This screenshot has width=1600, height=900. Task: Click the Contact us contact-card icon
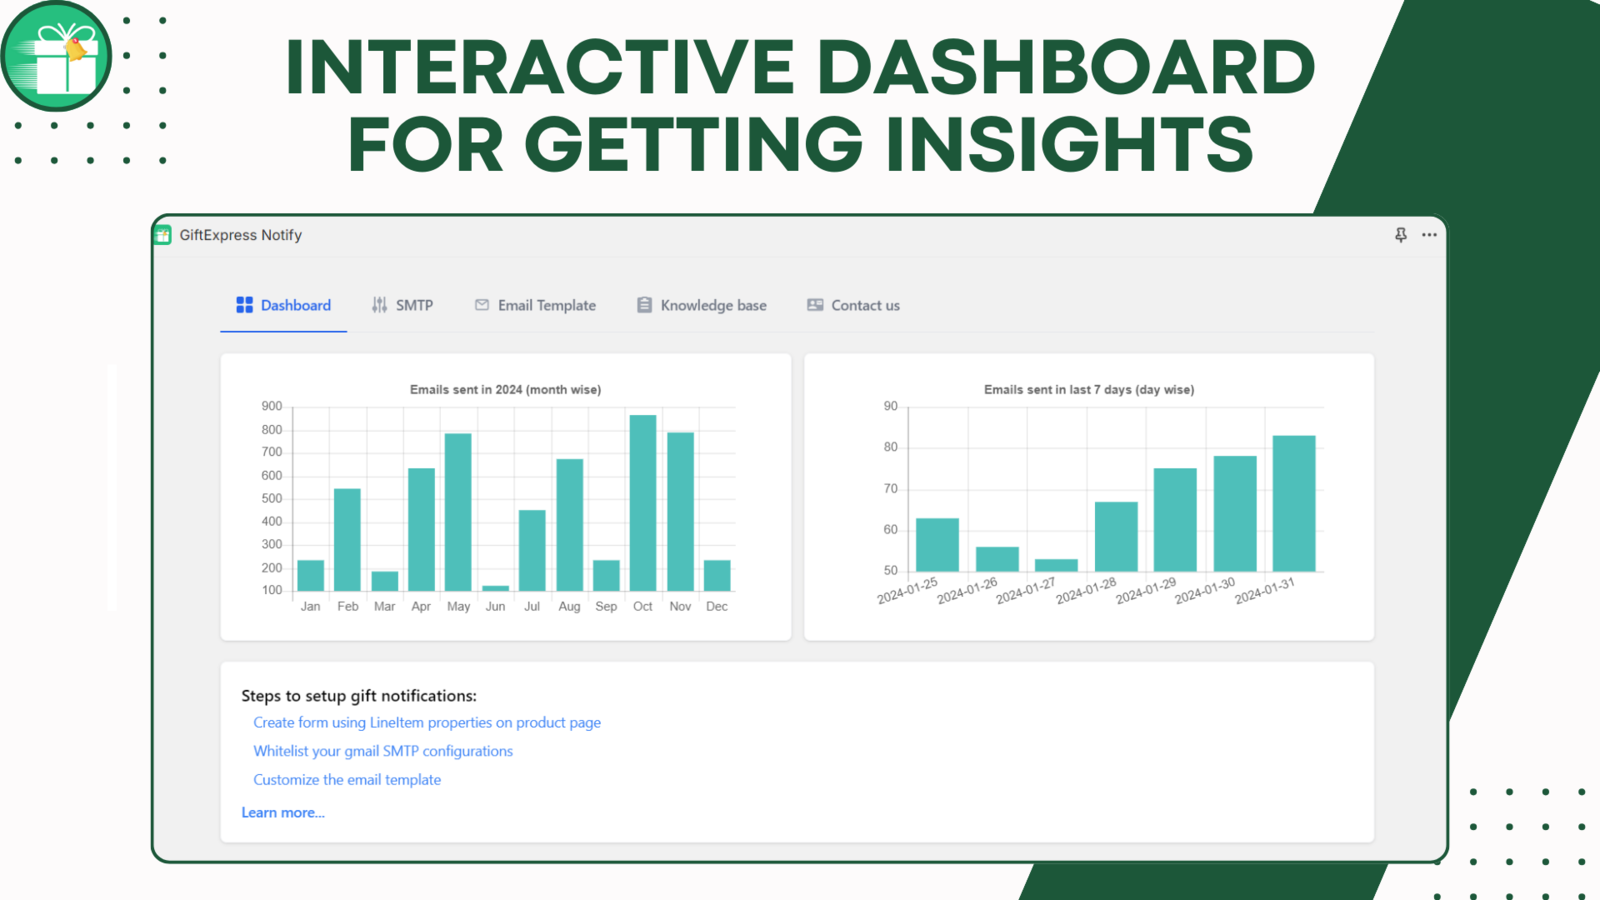[x=814, y=305]
